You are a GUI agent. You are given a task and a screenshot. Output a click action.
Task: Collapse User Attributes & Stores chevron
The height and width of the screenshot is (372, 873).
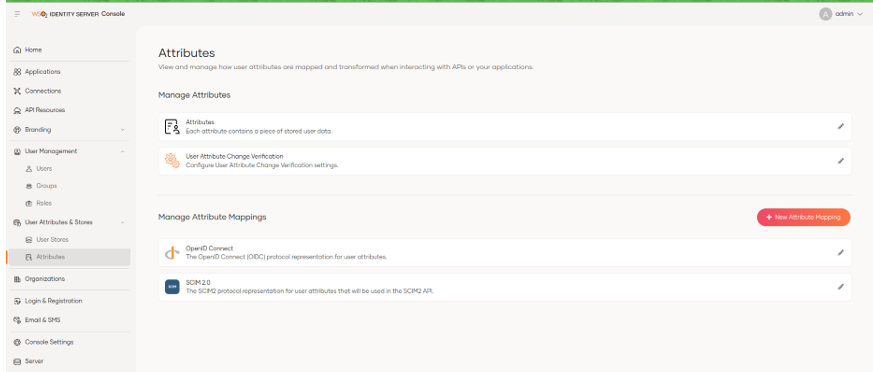coord(122,222)
